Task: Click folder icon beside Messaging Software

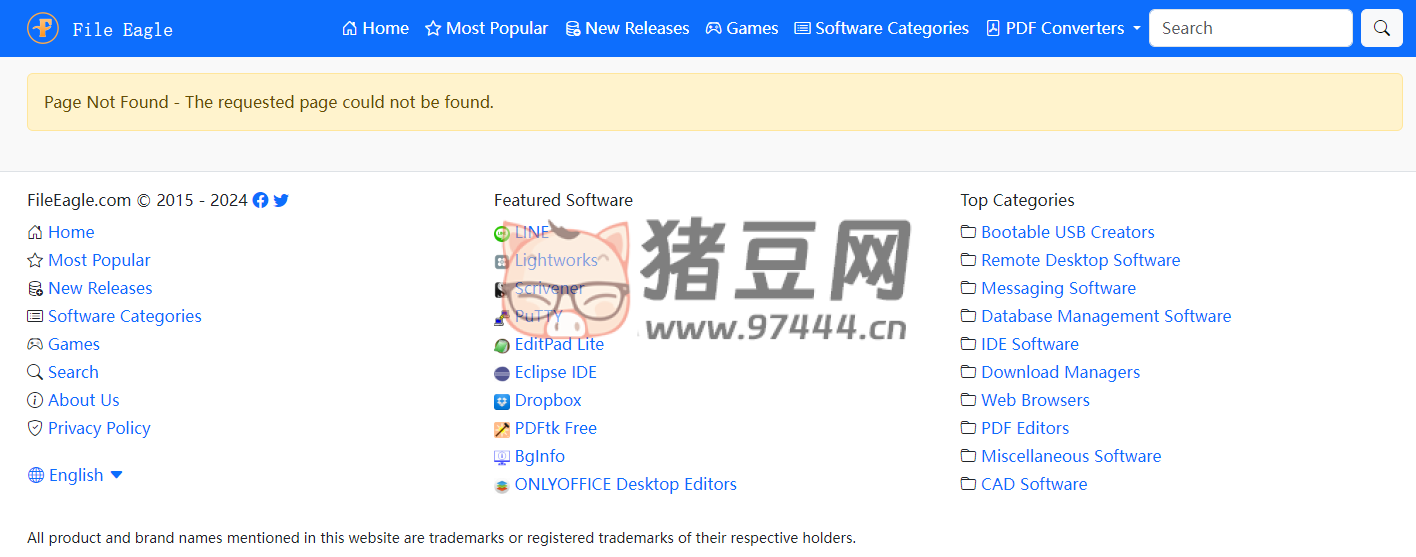Action: (x=968, y=288)
